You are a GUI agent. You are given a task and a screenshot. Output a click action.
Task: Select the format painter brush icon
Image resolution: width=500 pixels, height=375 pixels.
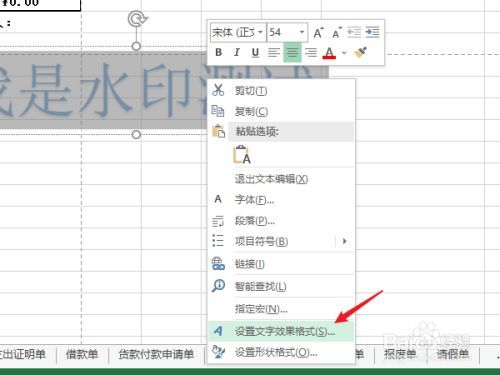360,52
